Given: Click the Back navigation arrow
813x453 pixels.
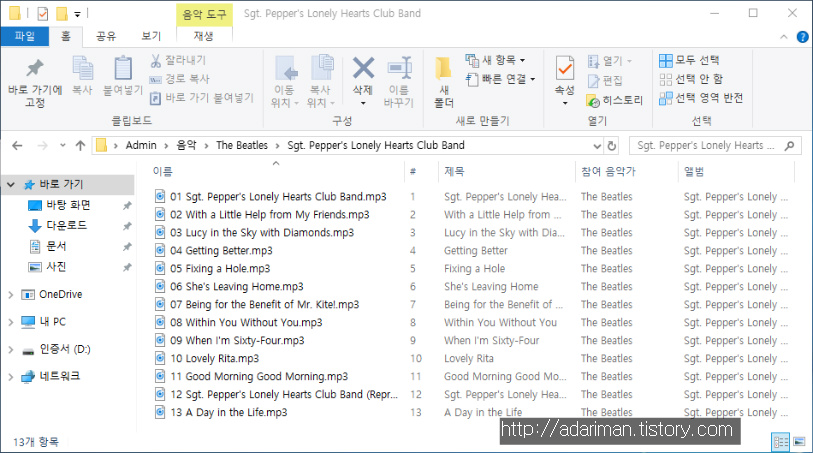Looking at the screenshot, I should pos(17,146).
